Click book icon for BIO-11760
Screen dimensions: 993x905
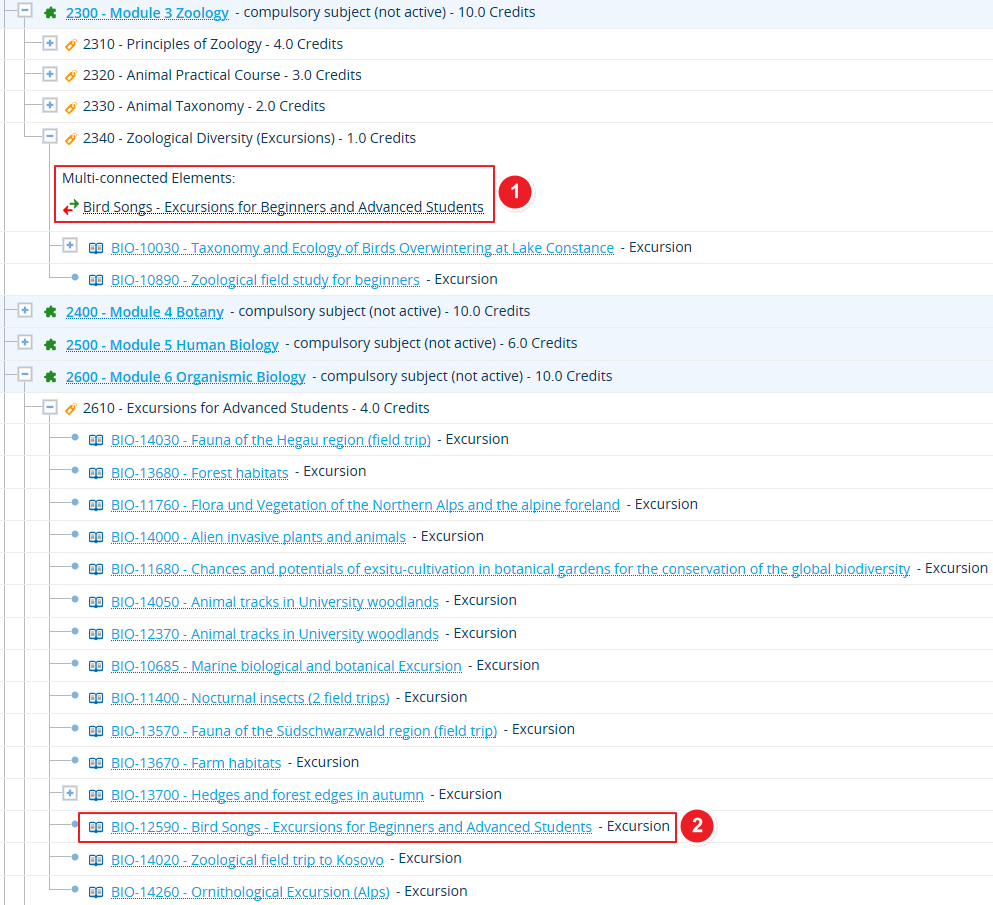click(x=96, y=505)
